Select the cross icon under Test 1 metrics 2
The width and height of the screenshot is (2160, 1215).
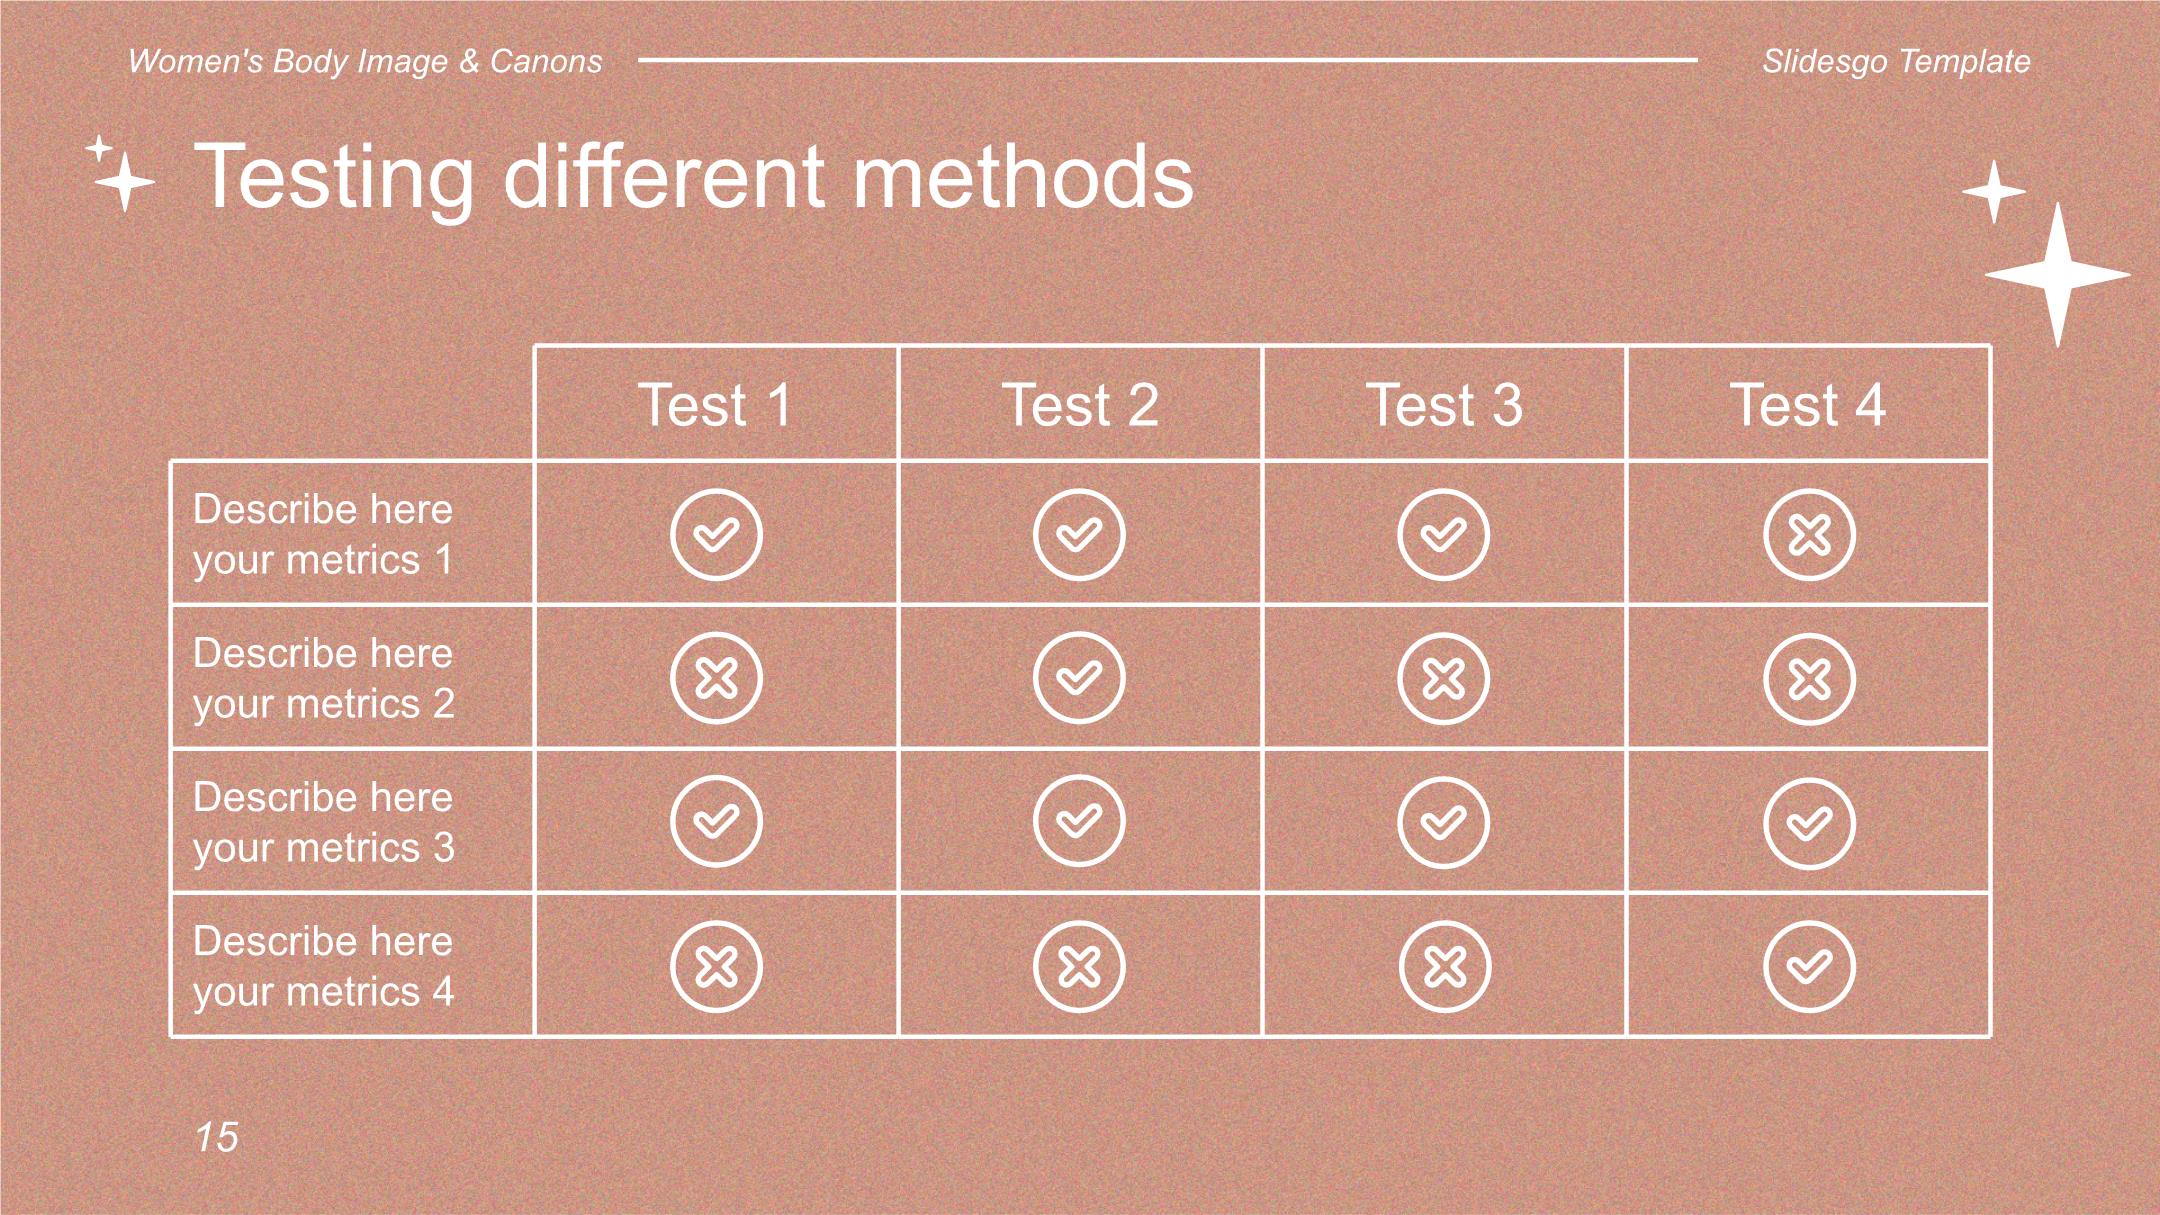716,679
